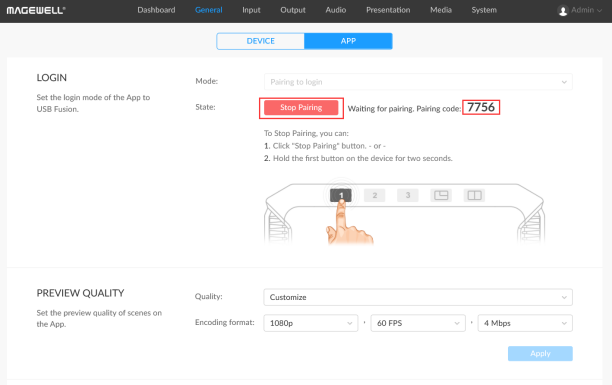Switch to the APP tab
The width and height of the screenshot is (612, 385).
point(348,41)
